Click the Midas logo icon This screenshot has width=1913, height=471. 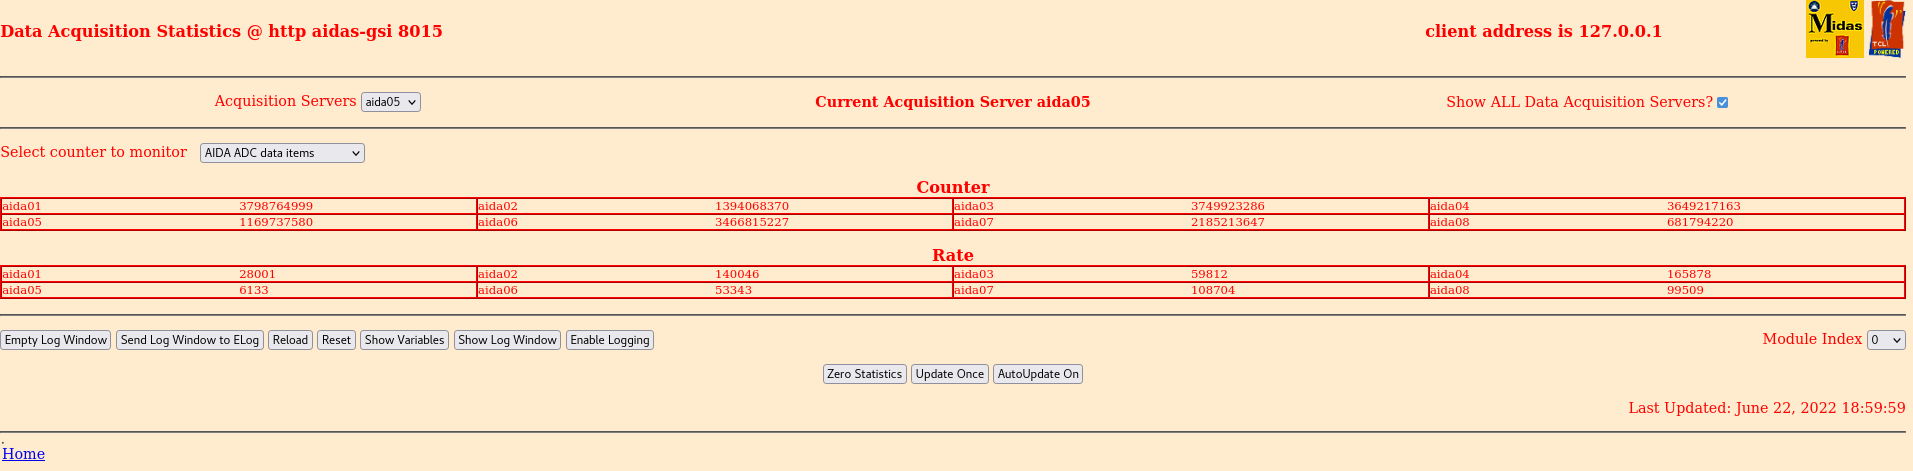click(1834, 29)
